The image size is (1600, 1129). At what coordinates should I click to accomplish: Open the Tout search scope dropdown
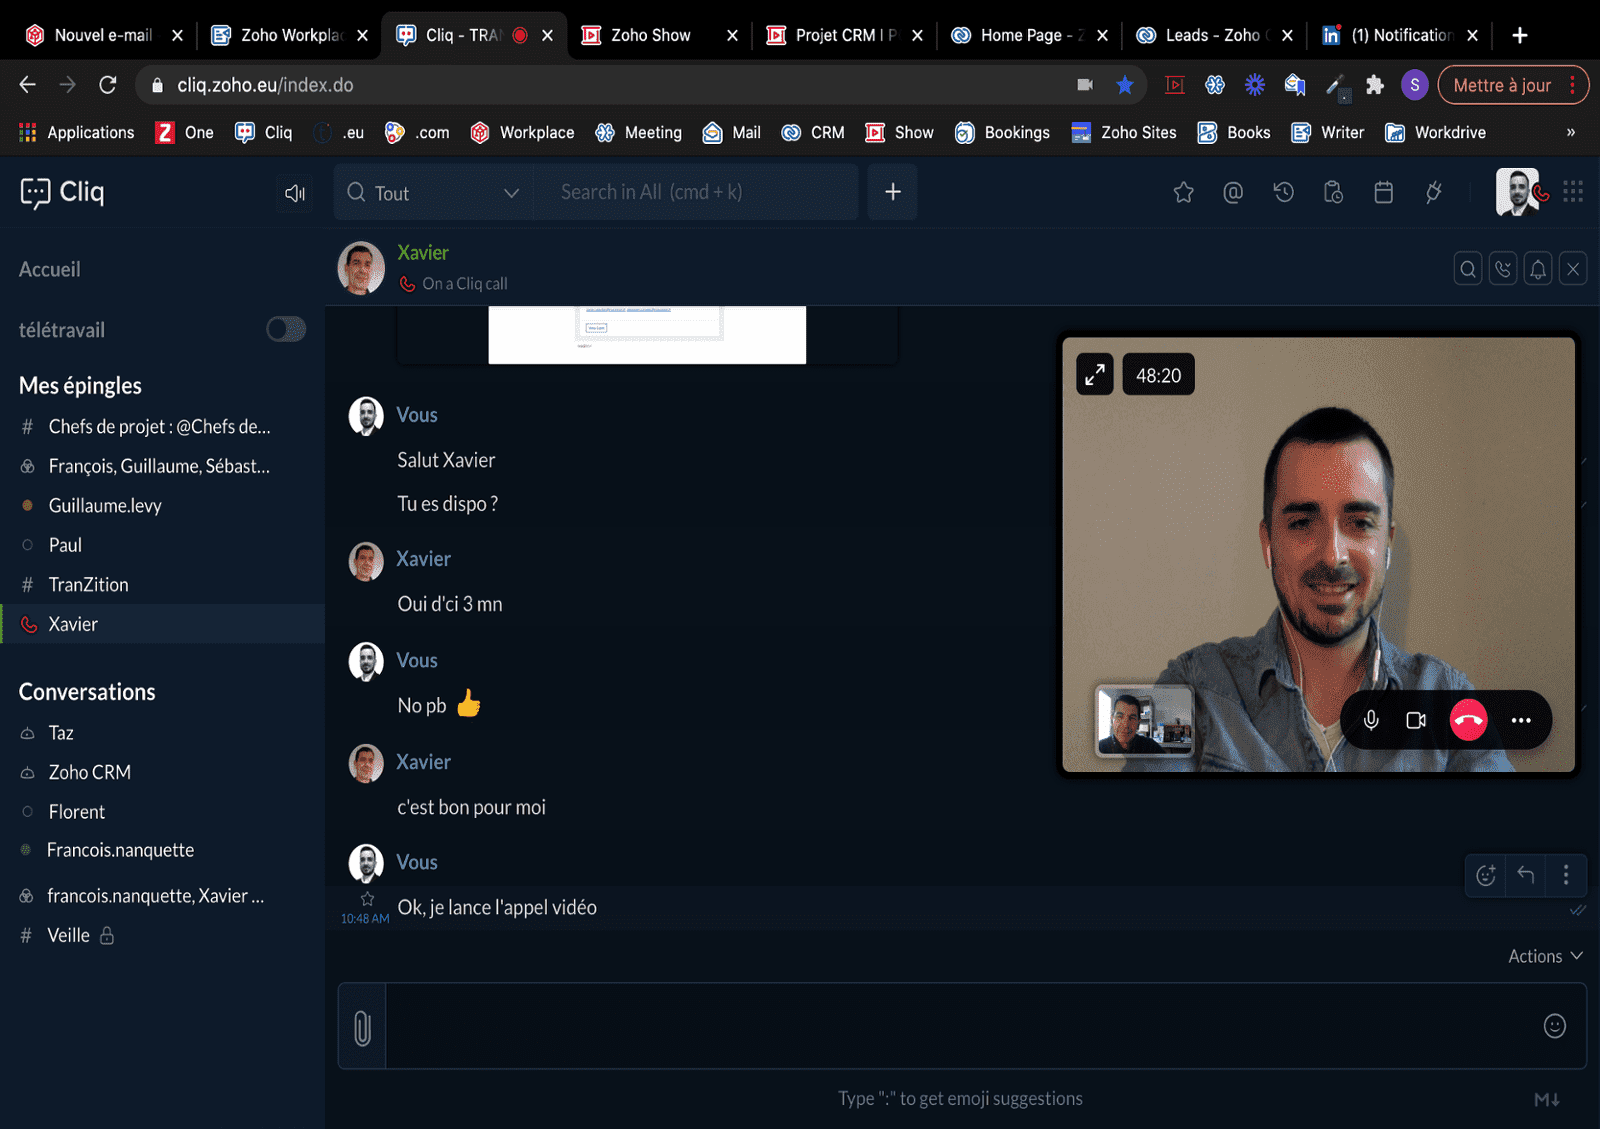click(x=434, y=193)
